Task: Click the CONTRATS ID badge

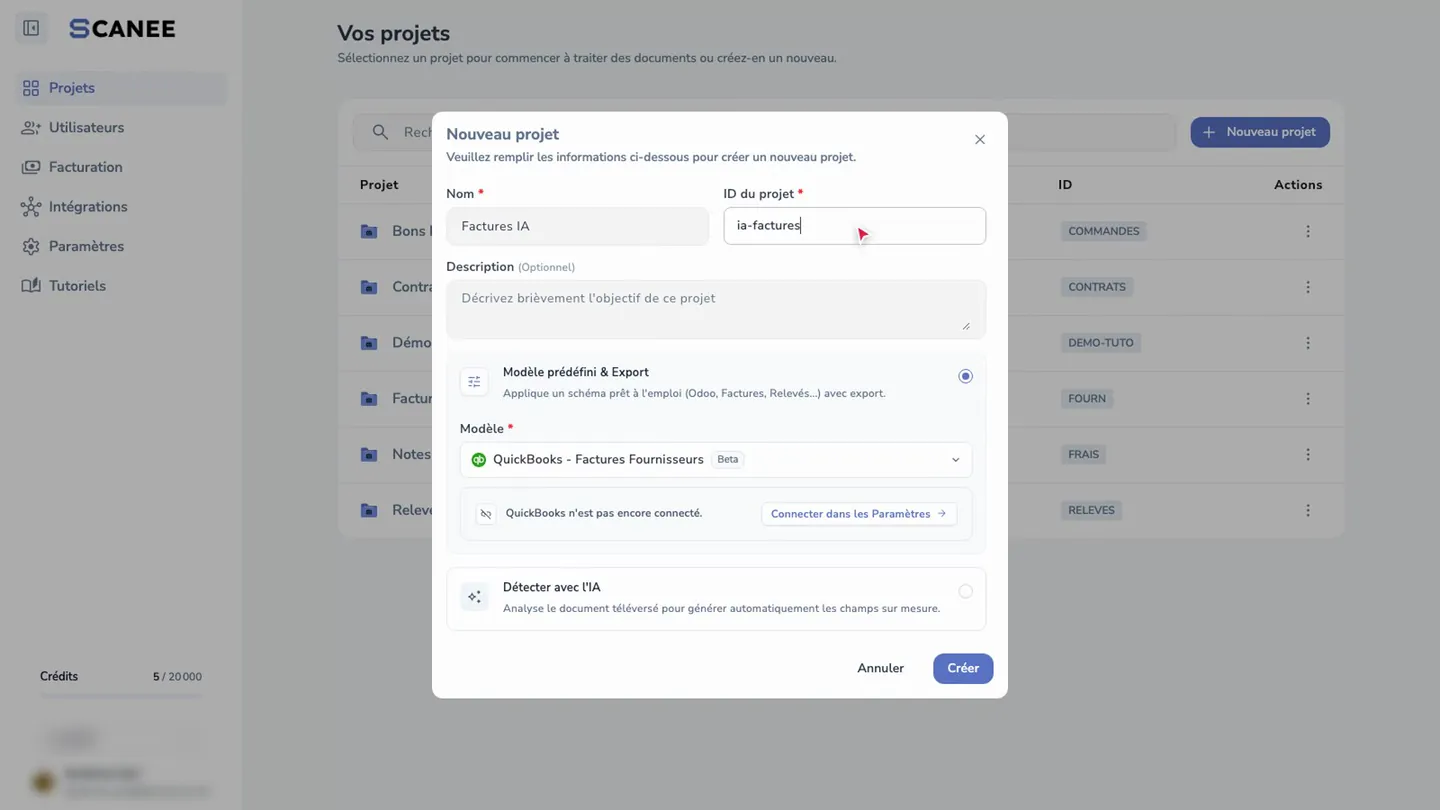Action: [x=1097, y=287]
